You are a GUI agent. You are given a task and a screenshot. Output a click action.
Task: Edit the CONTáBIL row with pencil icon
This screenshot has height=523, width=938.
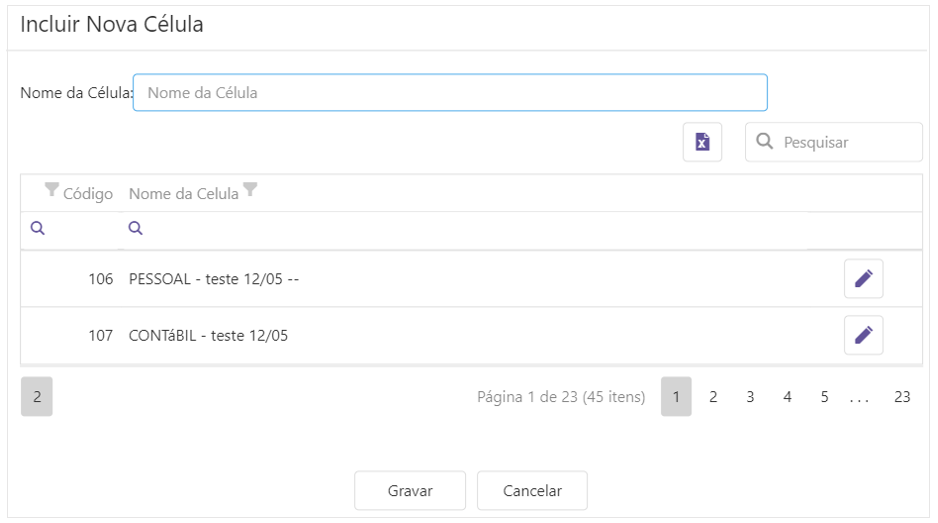point(863,335)
